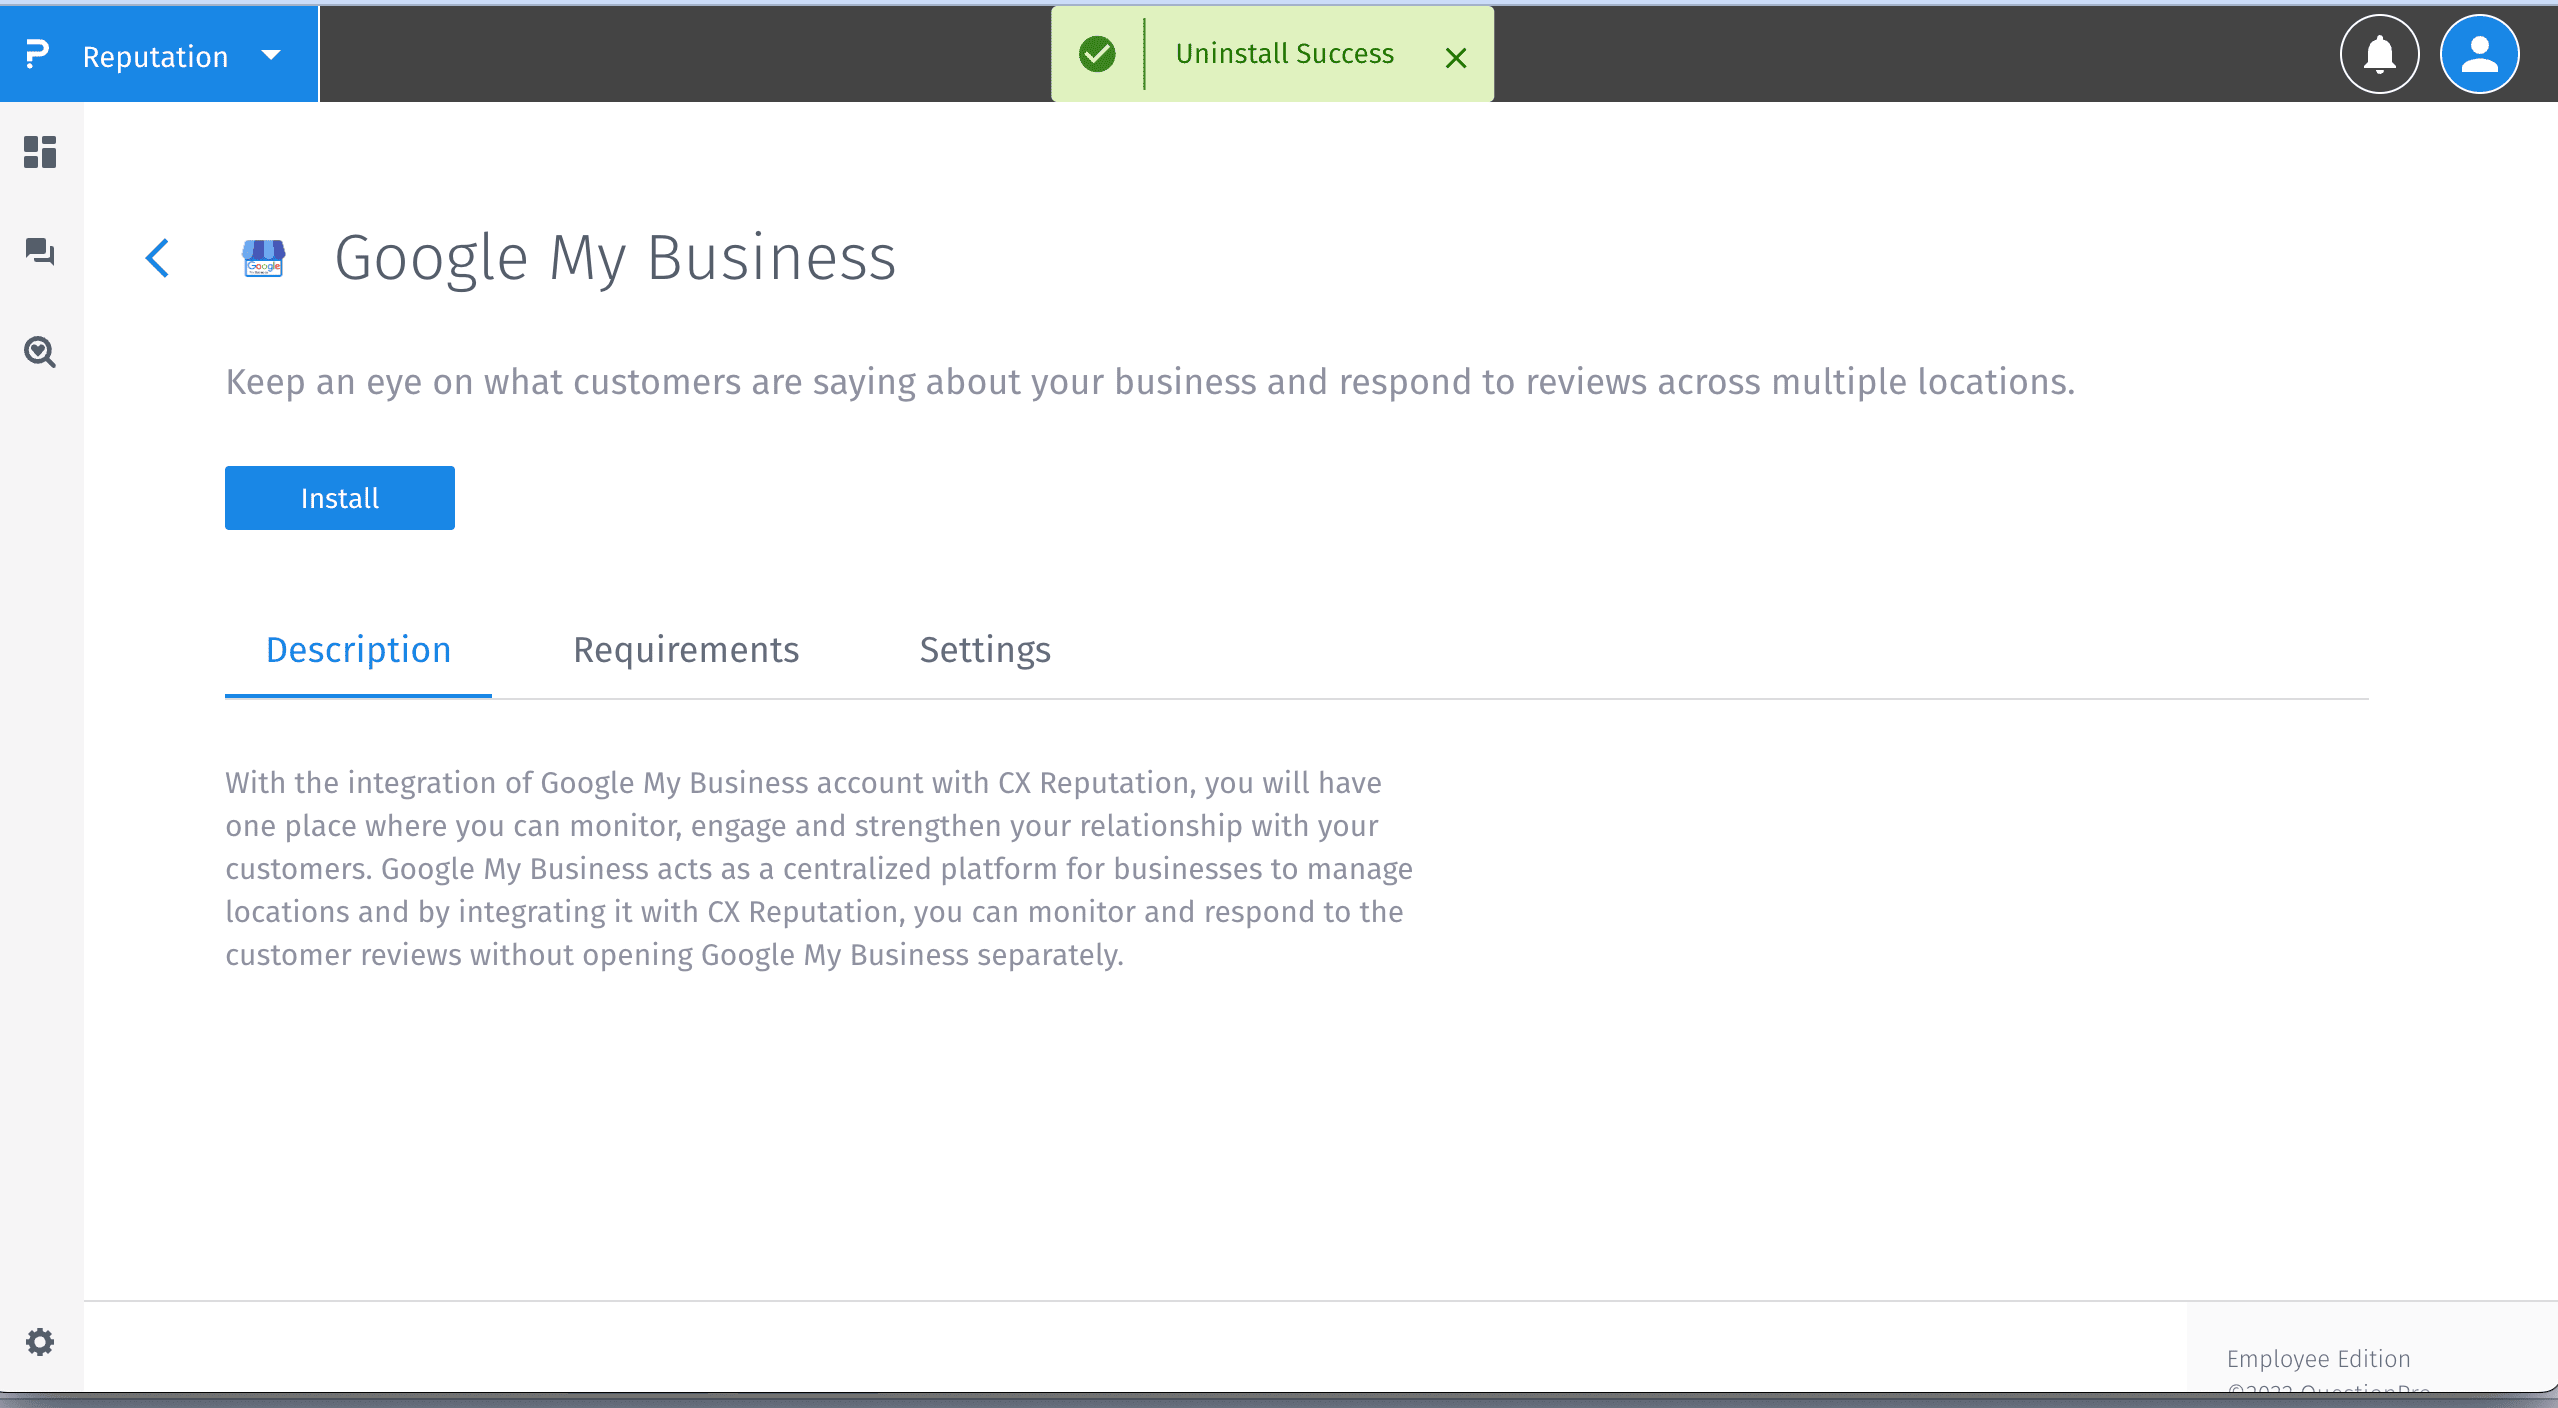Switch to the Requirements tab
Screen dimensions: 2558x1408
(686, 650)
